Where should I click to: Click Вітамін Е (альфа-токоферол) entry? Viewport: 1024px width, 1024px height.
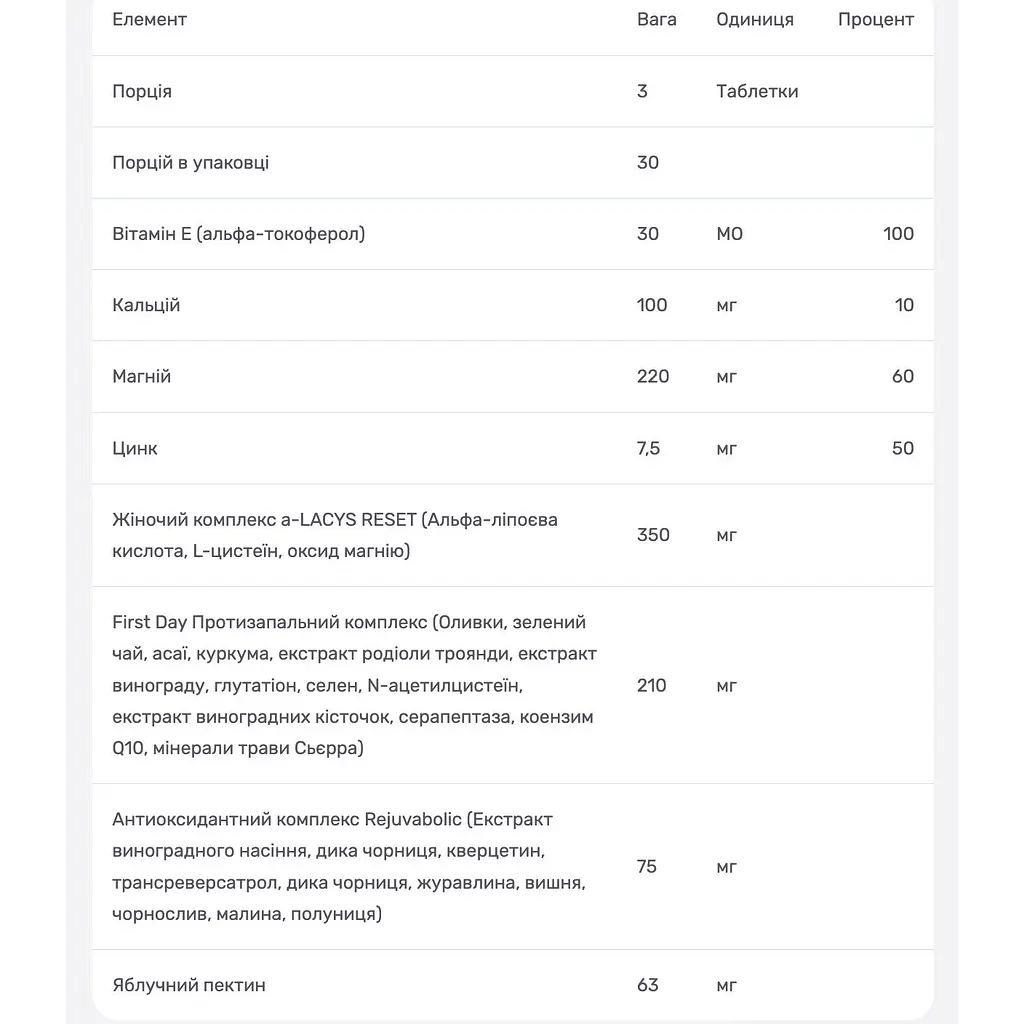(x=238, y=234)
